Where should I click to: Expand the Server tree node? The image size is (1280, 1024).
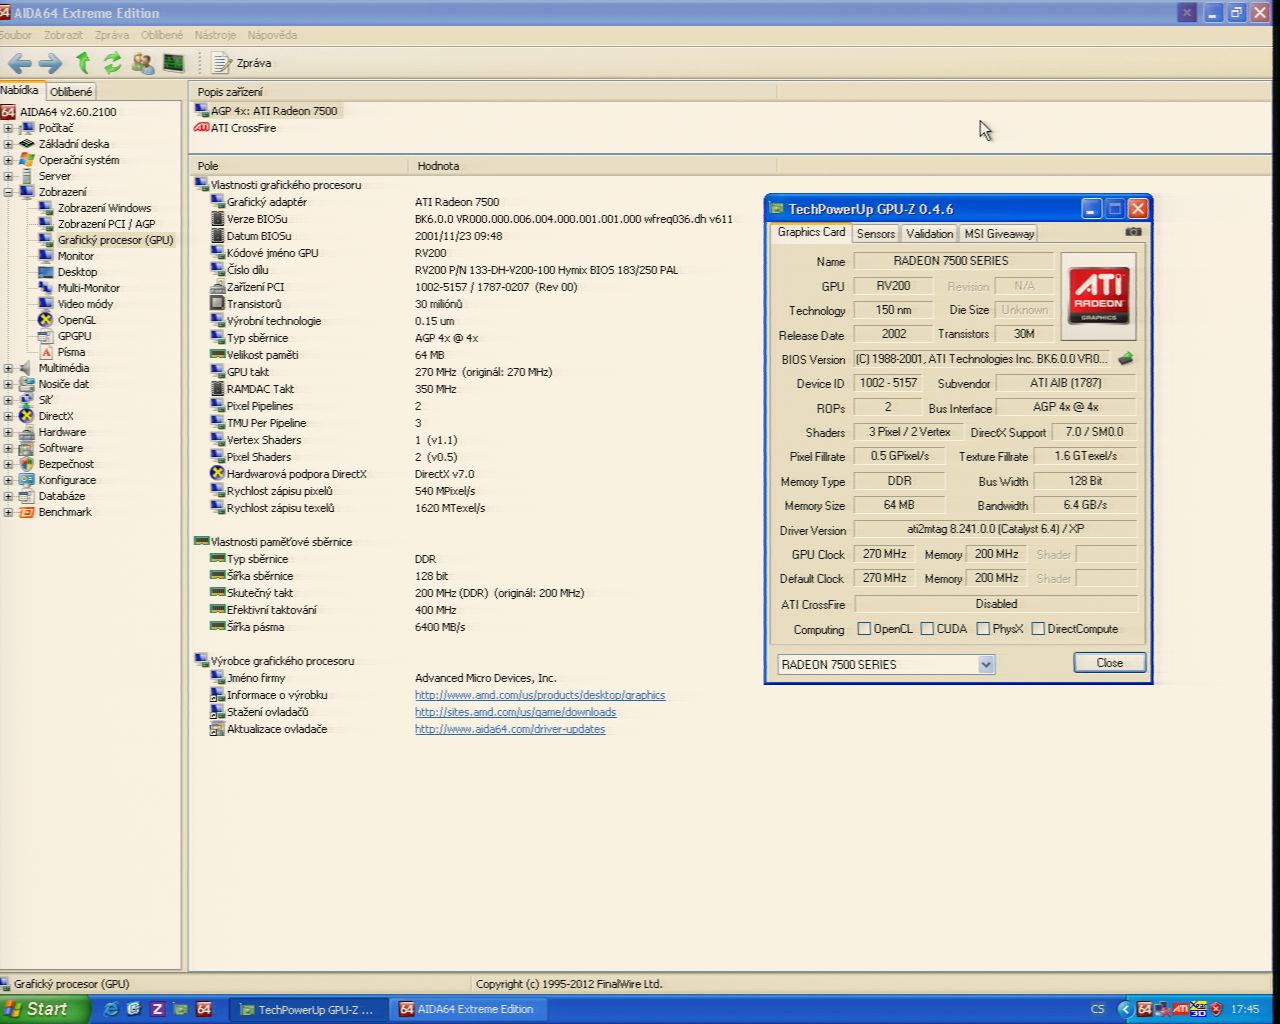[x=8, y=176]
